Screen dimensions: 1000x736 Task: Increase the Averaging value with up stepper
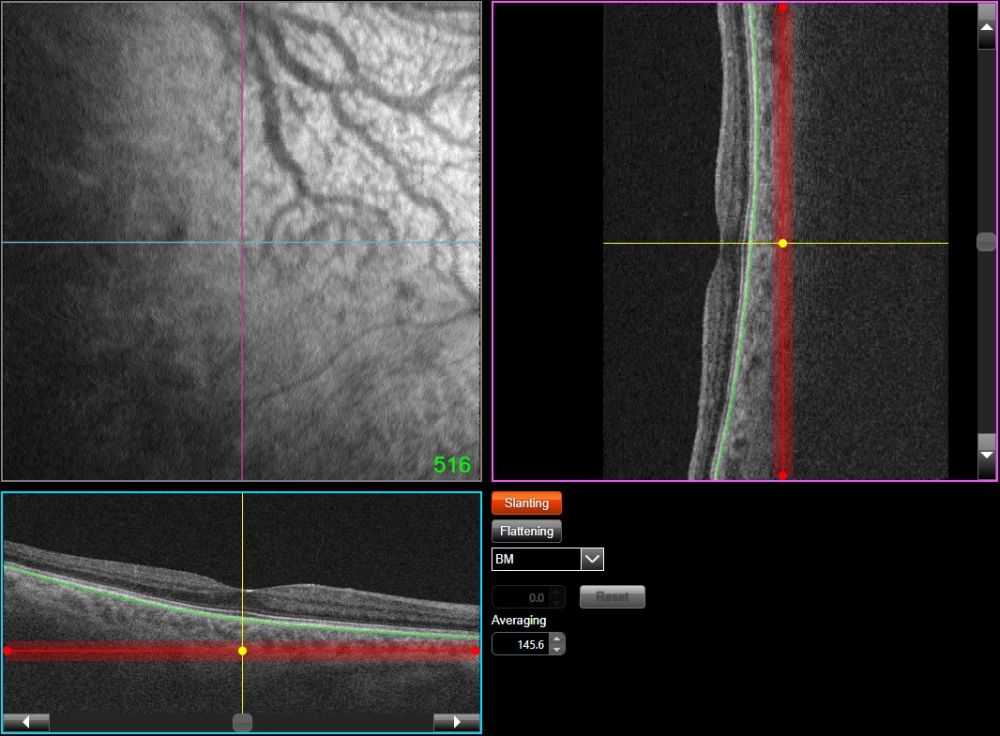coord(557,639)
